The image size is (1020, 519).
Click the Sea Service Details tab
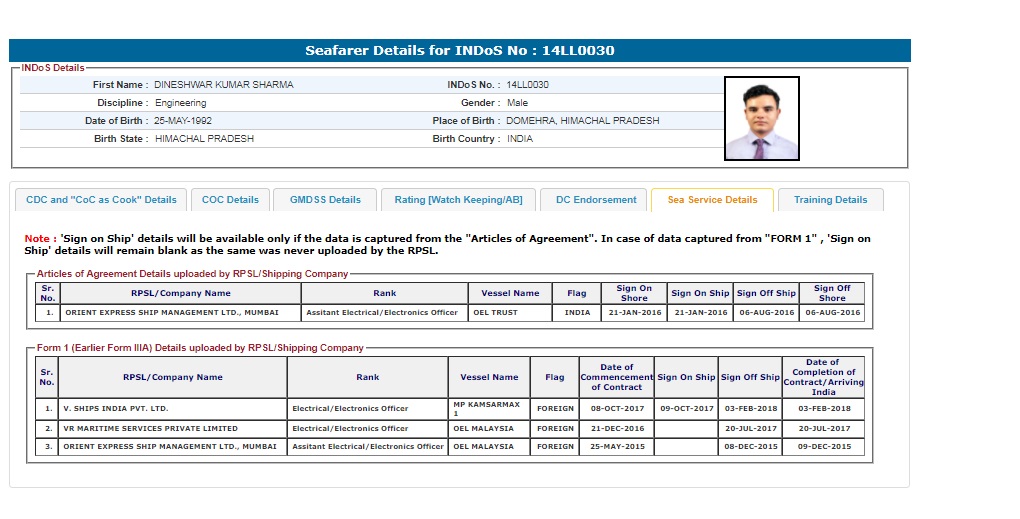coord(712,200)
